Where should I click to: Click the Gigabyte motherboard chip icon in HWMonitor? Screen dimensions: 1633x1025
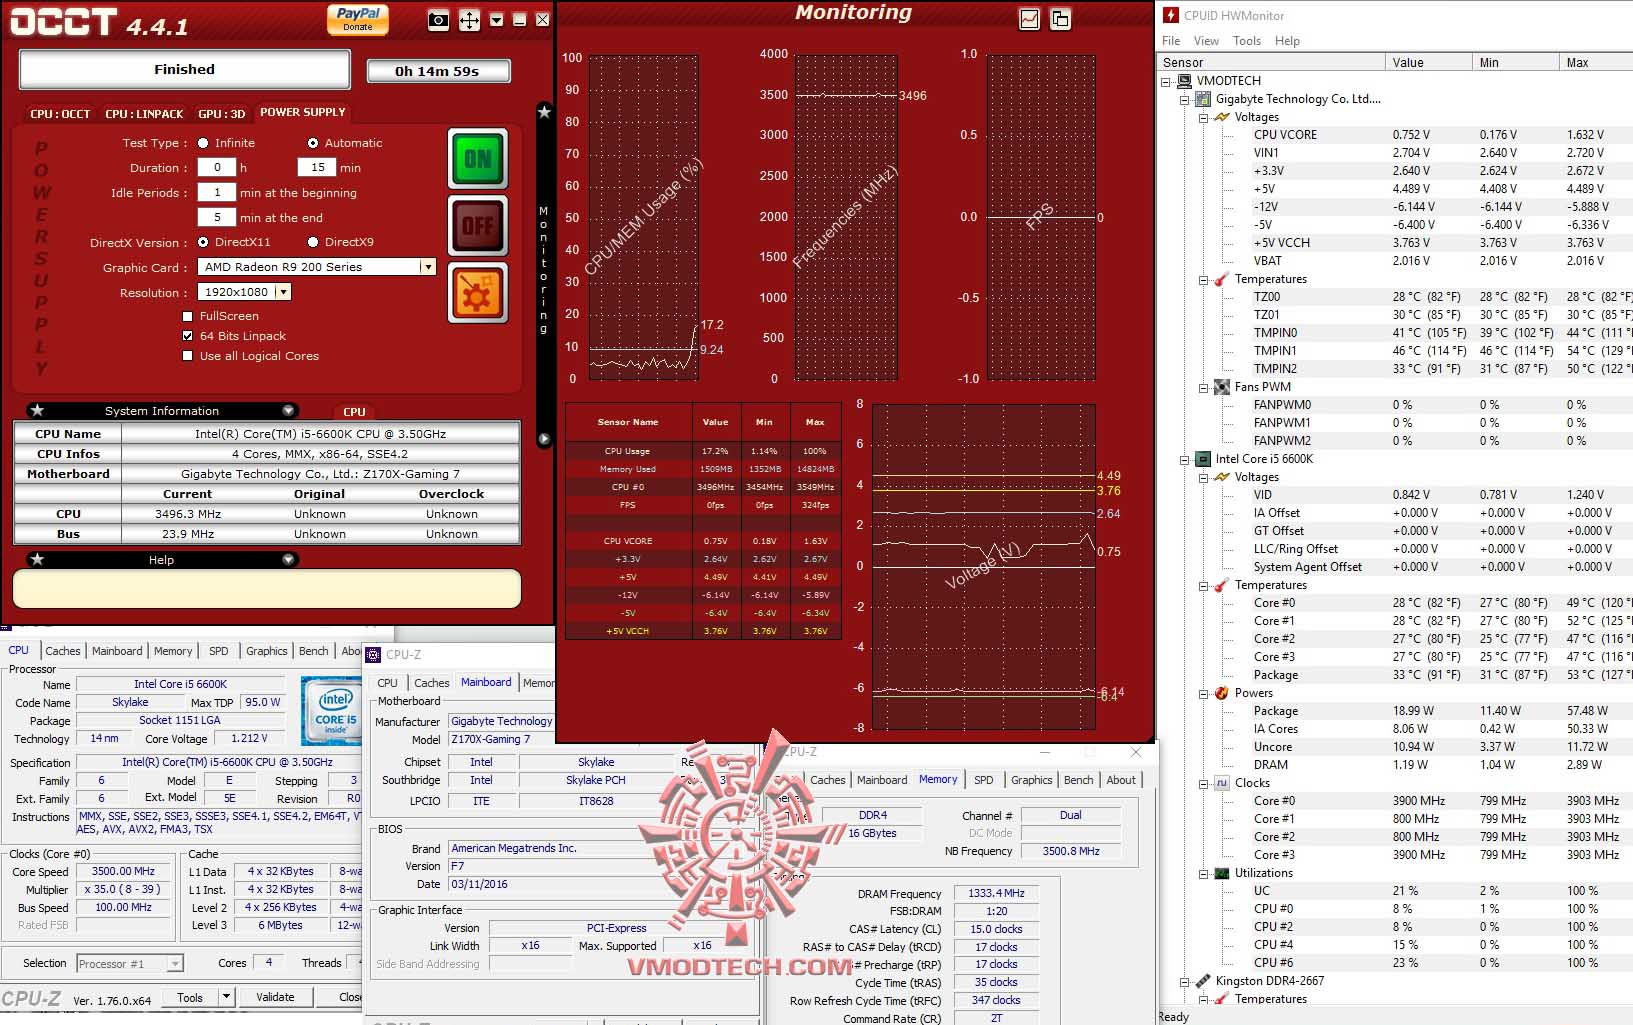(1203, 99)
